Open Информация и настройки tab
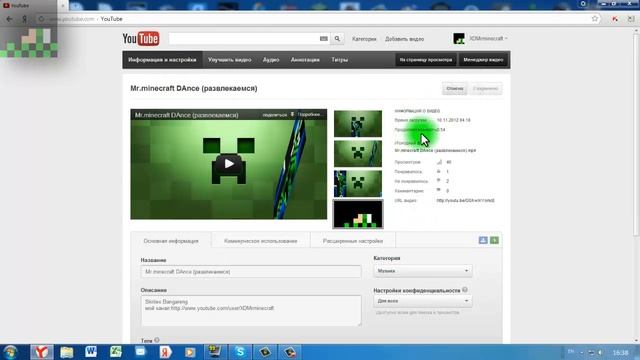 [162, 60]
